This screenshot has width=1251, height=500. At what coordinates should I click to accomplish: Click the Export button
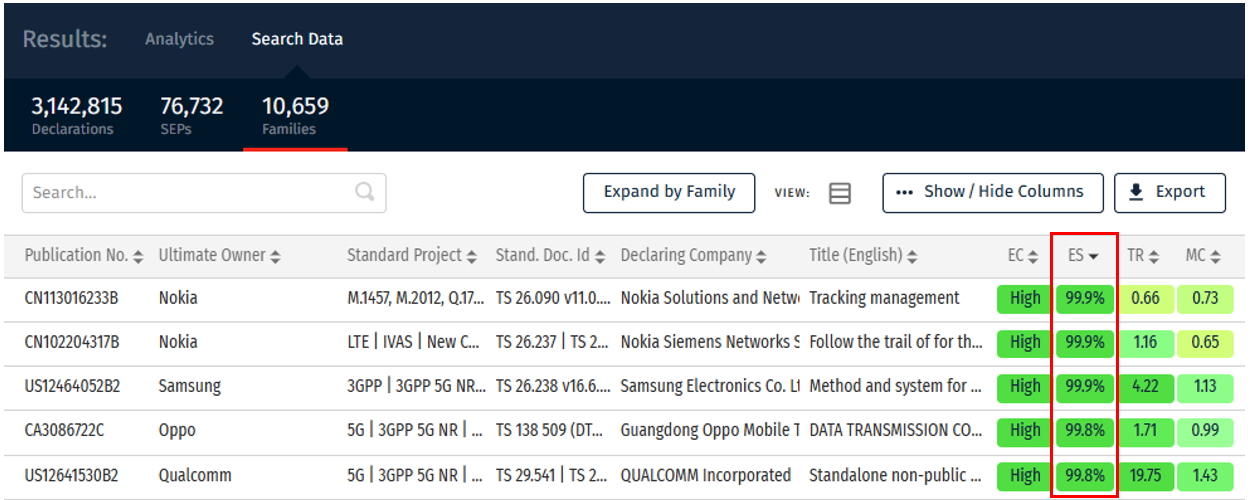[x=1169, y=192]
